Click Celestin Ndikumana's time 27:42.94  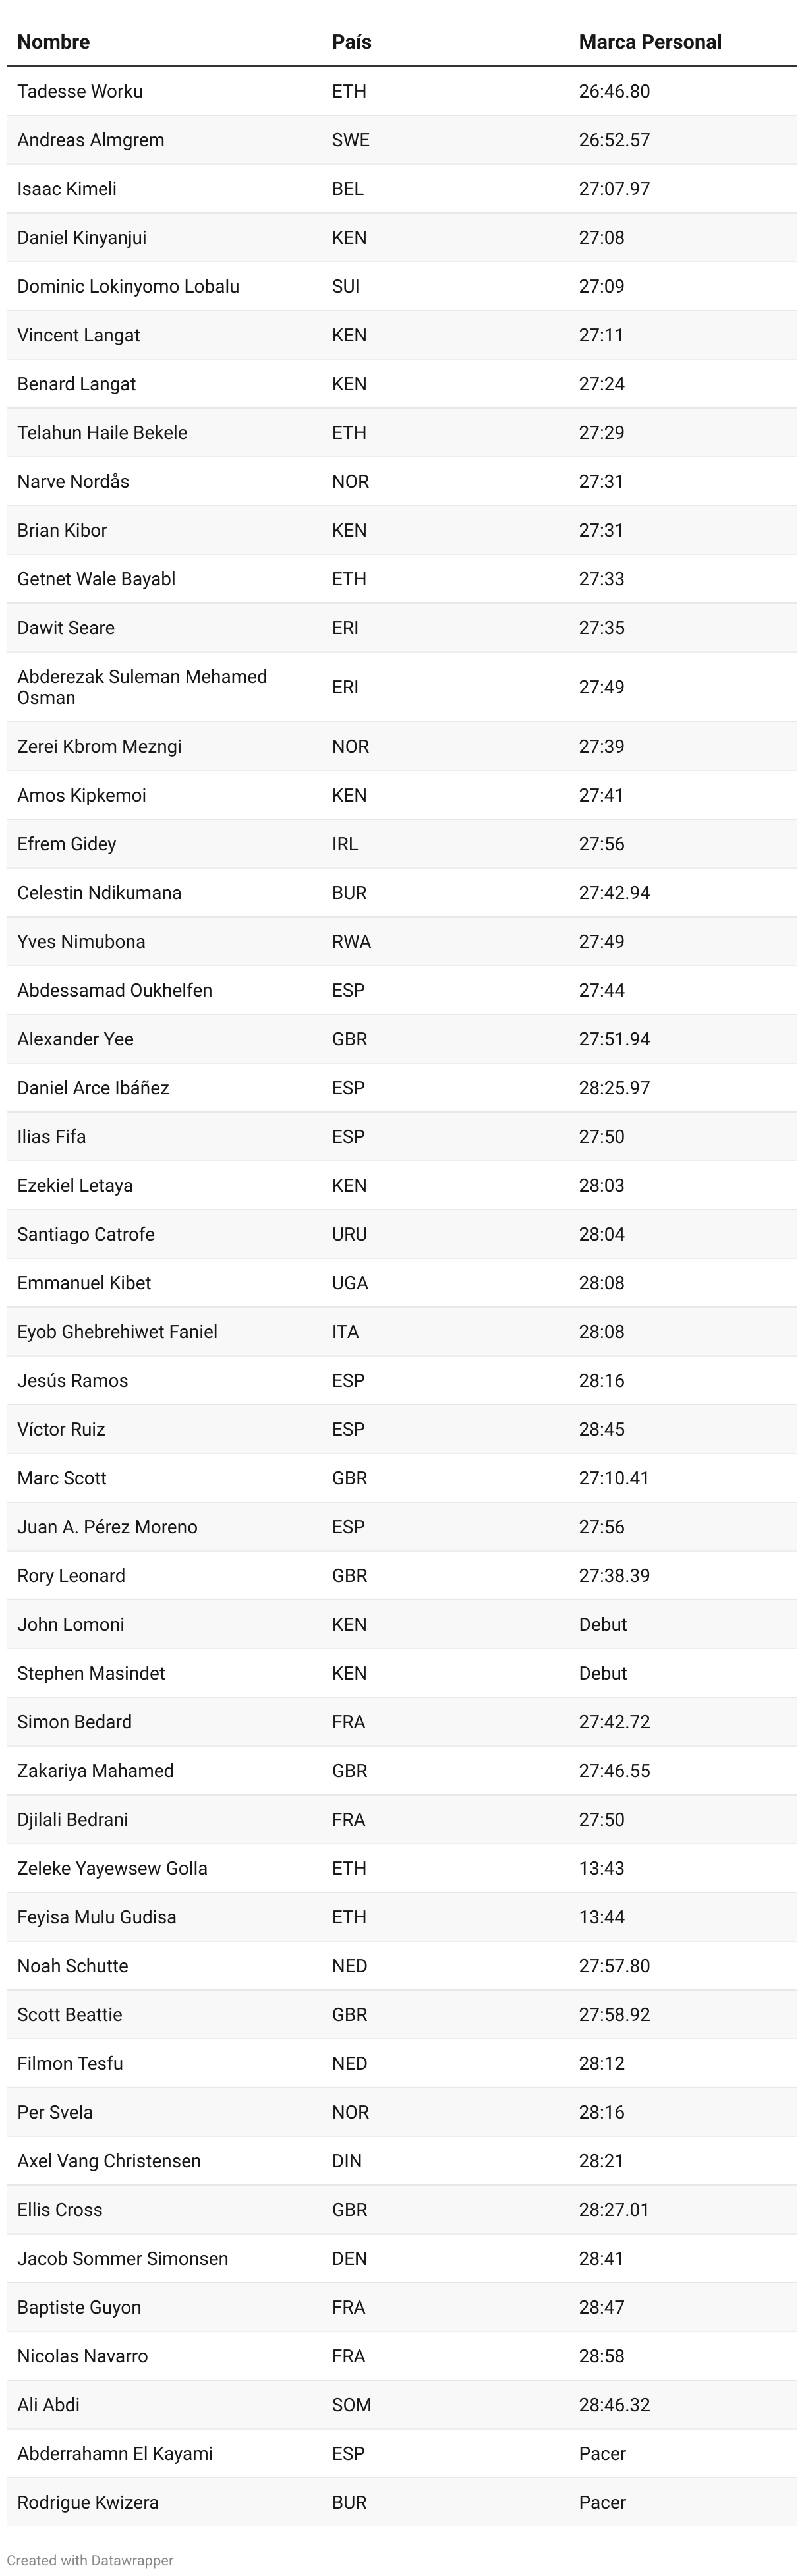pyautogui.click(x=614, y=893)
